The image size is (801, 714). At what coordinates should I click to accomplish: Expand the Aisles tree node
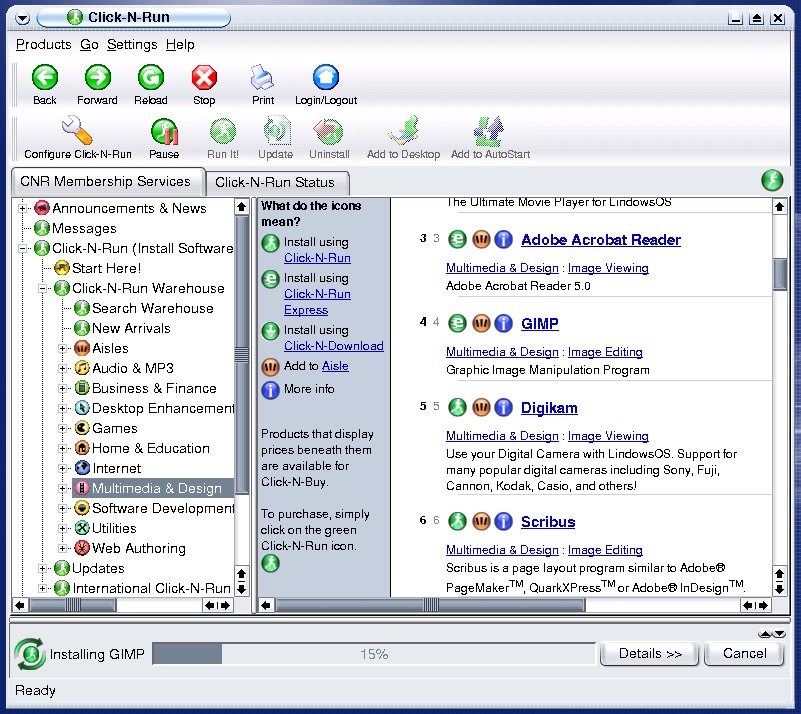pyautogui.click(x=62, y=348)
